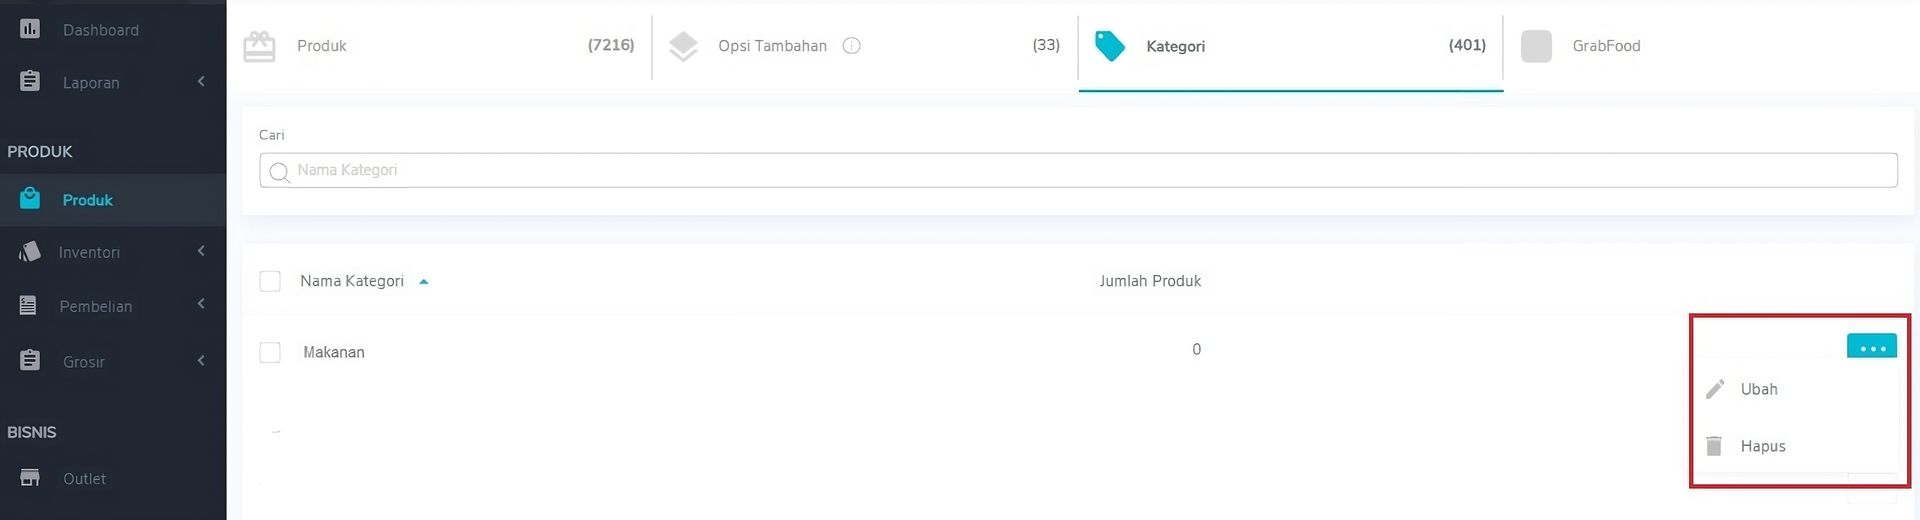Click the Jumlah Produk column header

(1150, 281)
